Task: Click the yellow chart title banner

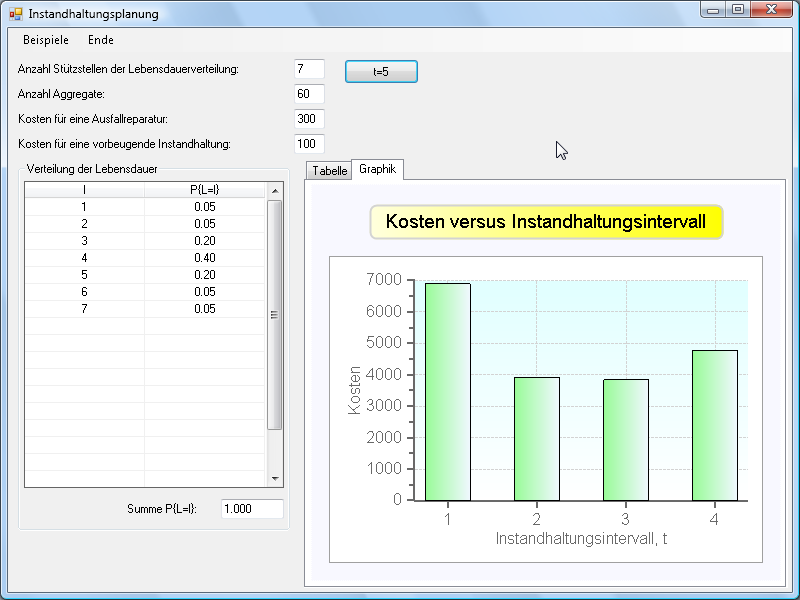Action: [x=546, y=222]
